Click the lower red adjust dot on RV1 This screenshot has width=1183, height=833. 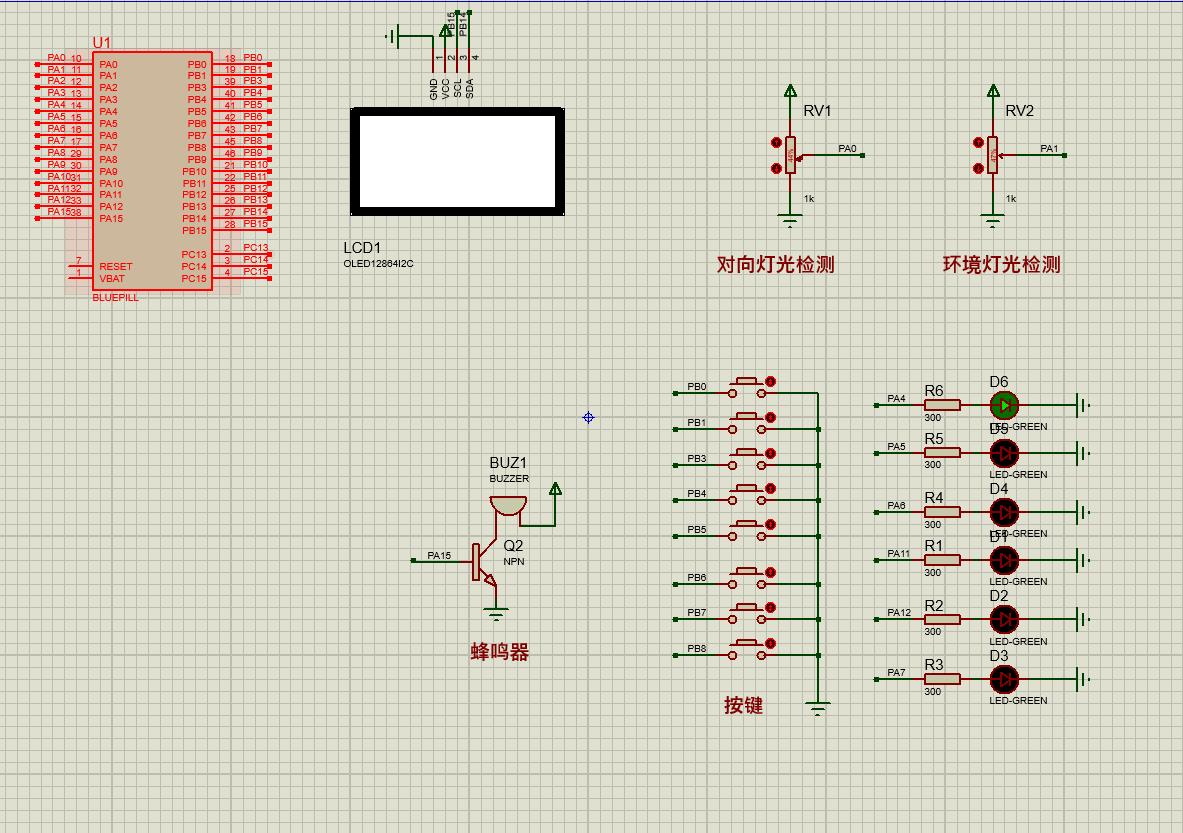tap(776, 168)
